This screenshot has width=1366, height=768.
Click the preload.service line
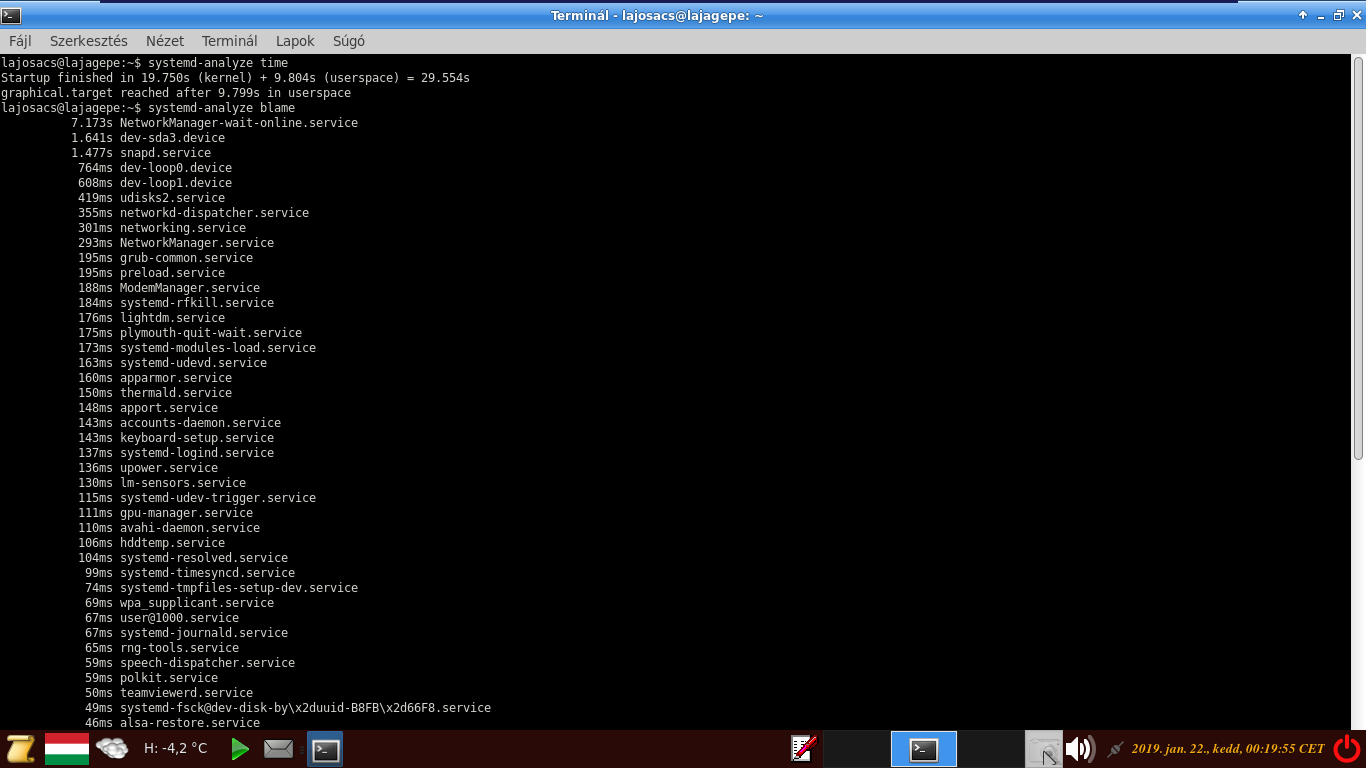(x=151, y=273)
